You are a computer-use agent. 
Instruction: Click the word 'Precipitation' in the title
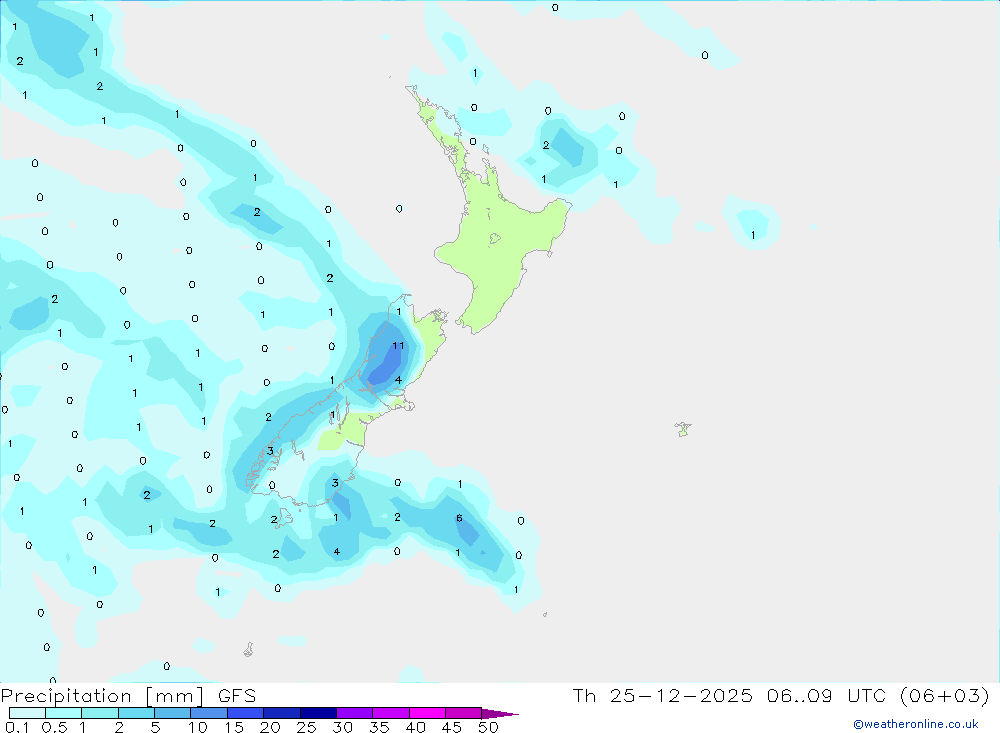point(66,696)
